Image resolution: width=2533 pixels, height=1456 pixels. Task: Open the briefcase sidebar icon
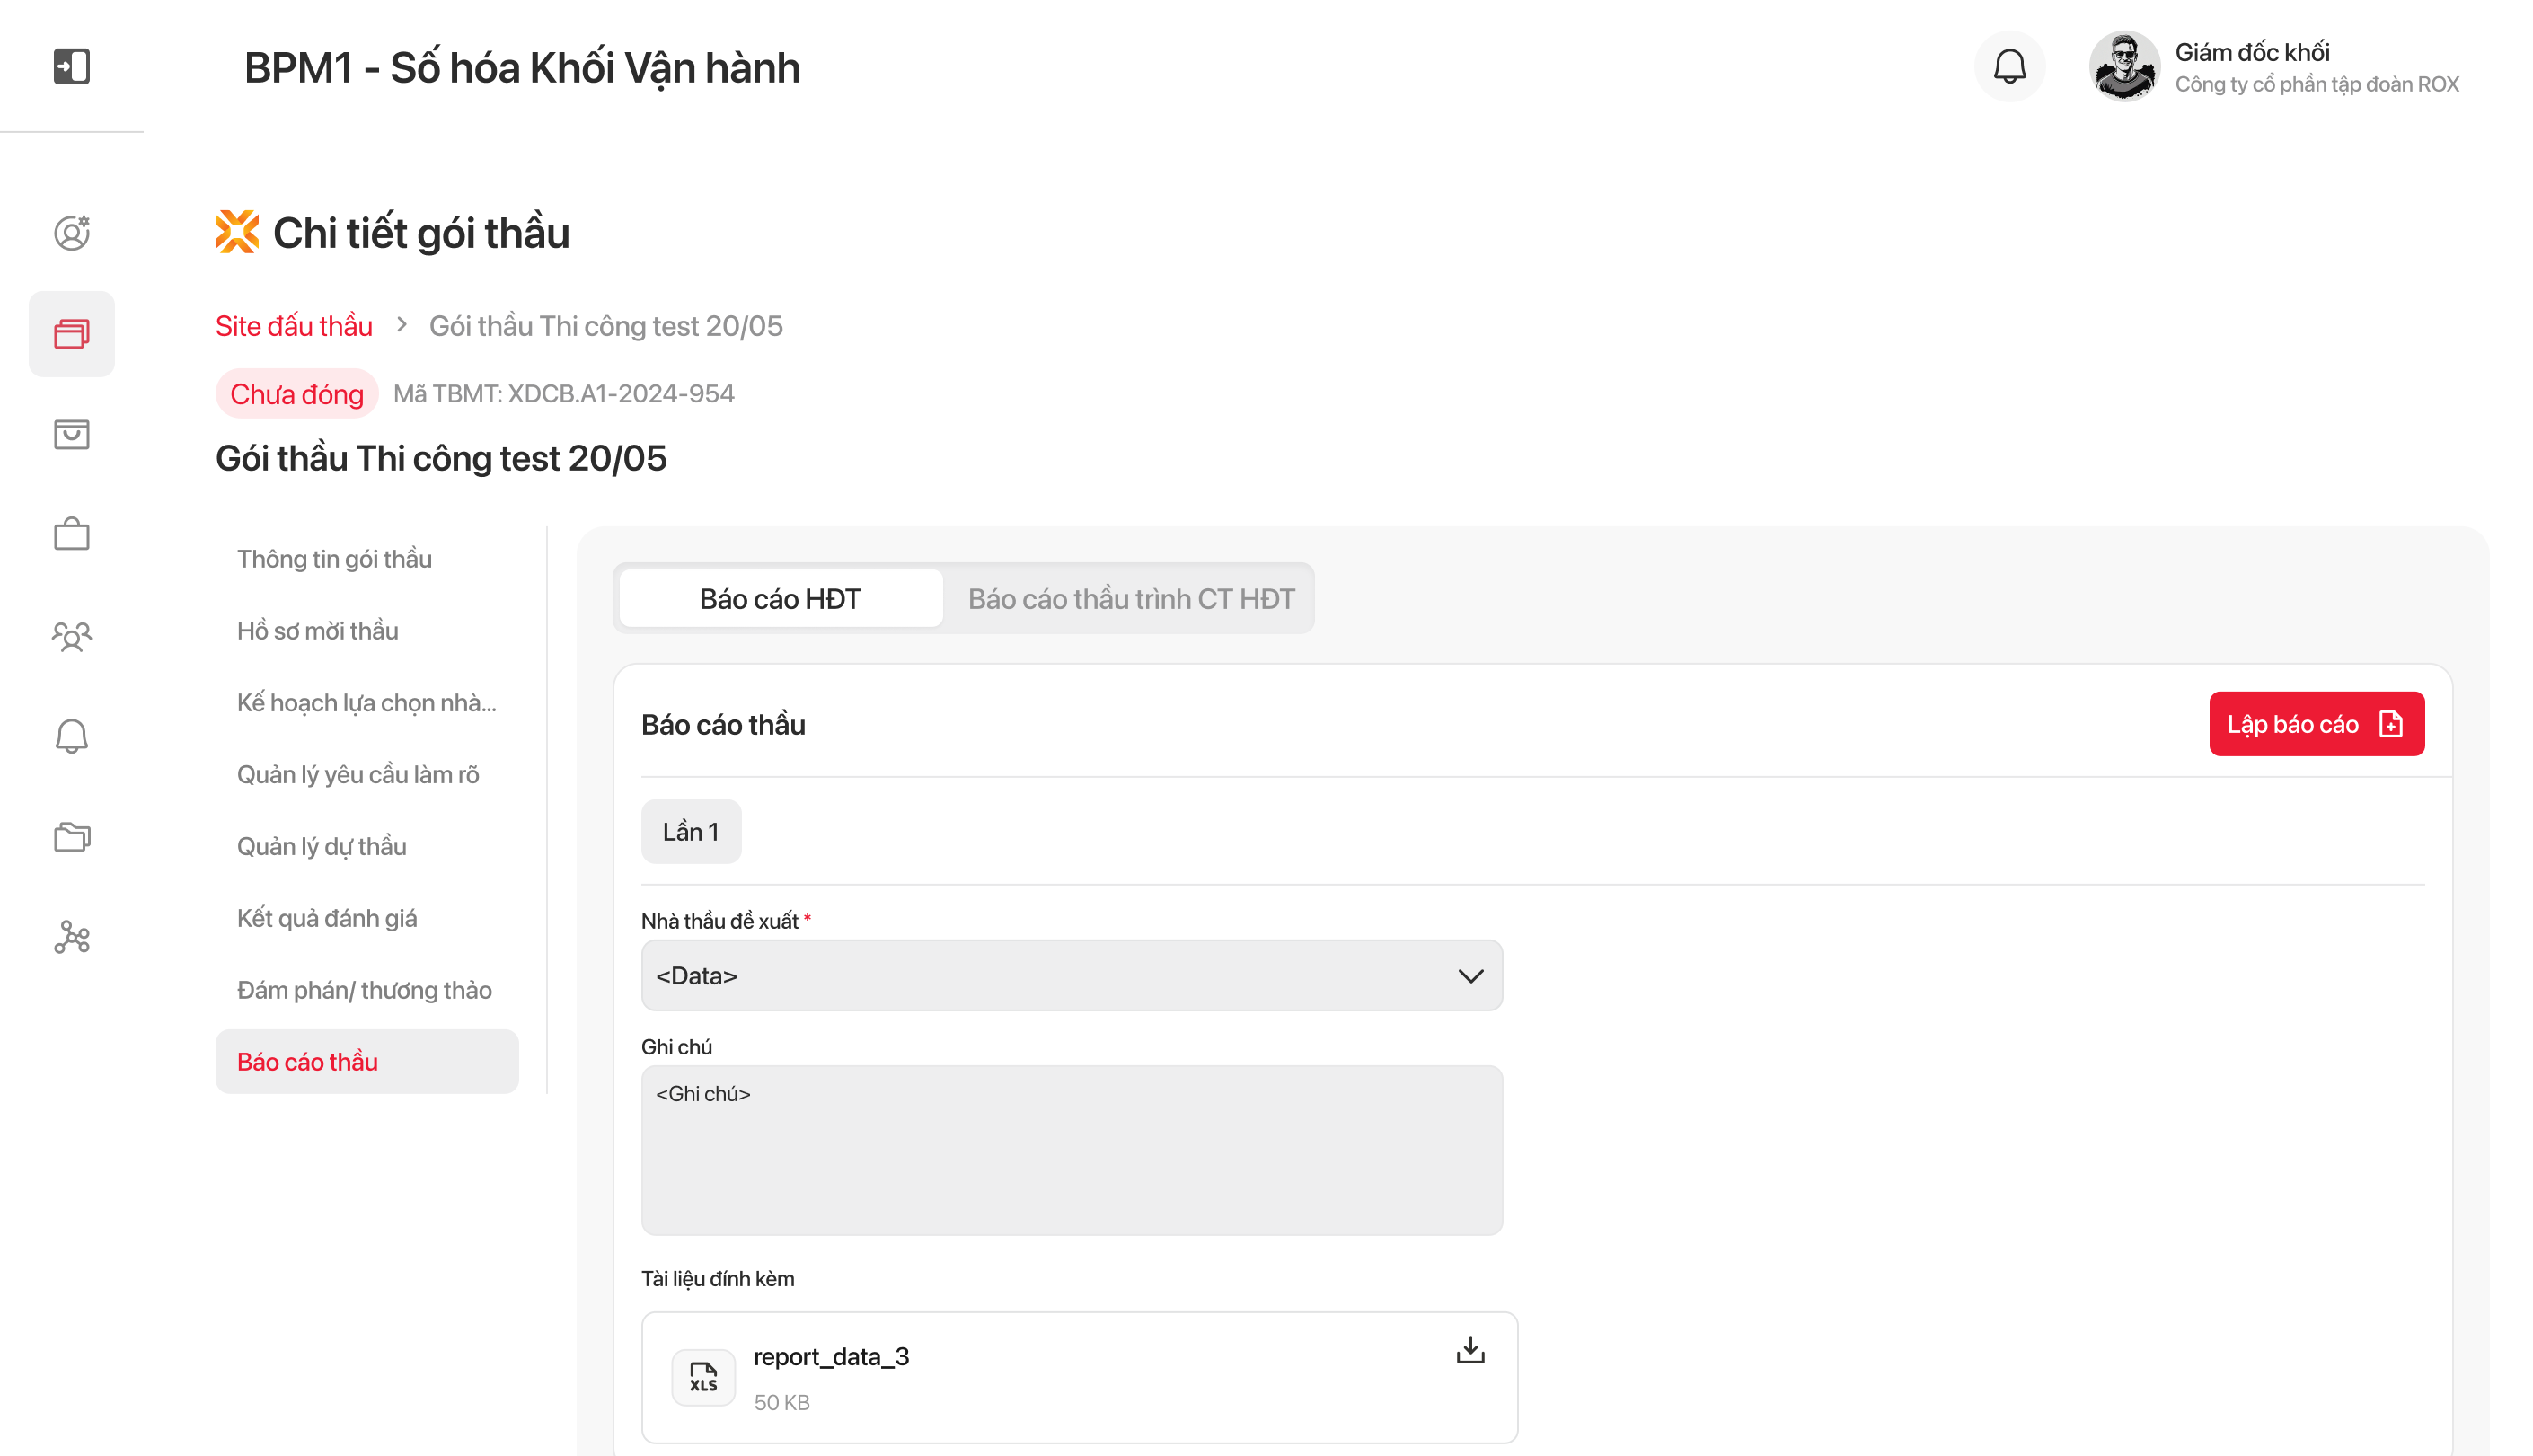pyautogui.click(x=71, y=534)
